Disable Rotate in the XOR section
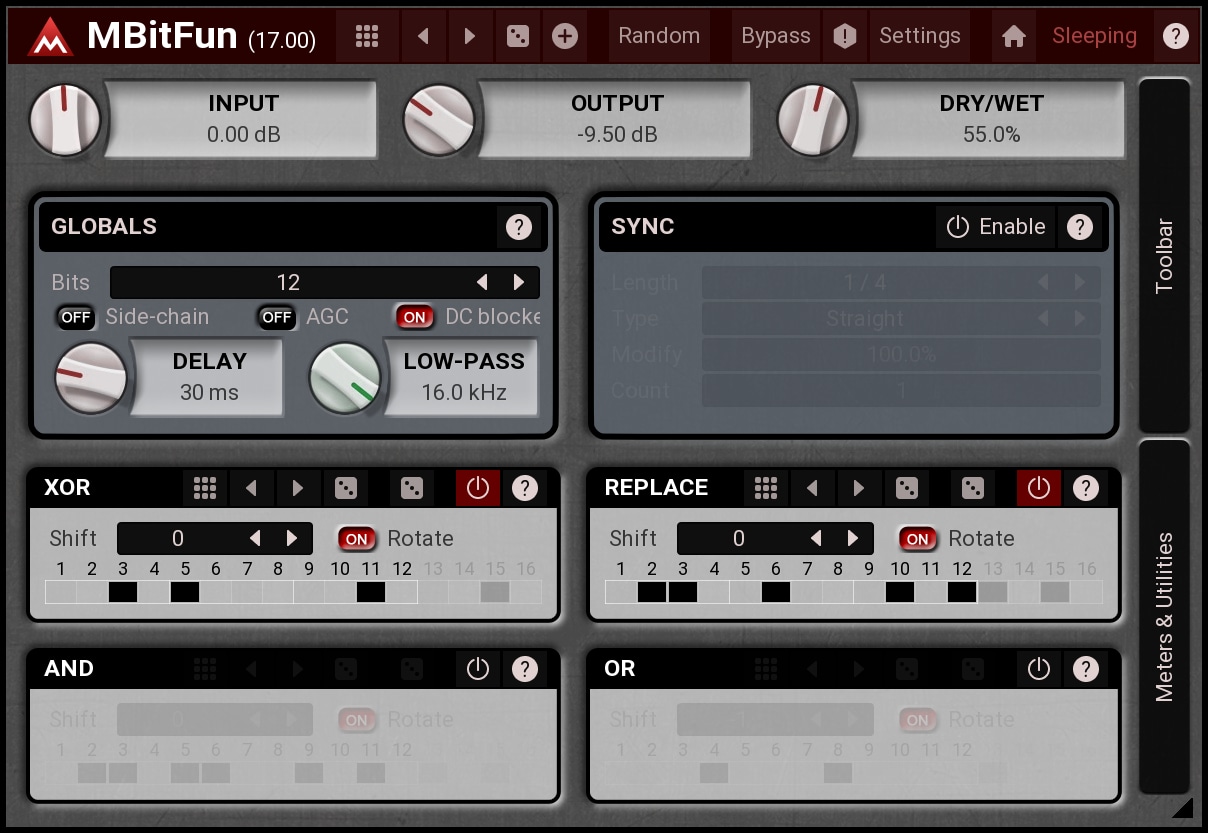 pyautogui.click(x=357, y=539)
